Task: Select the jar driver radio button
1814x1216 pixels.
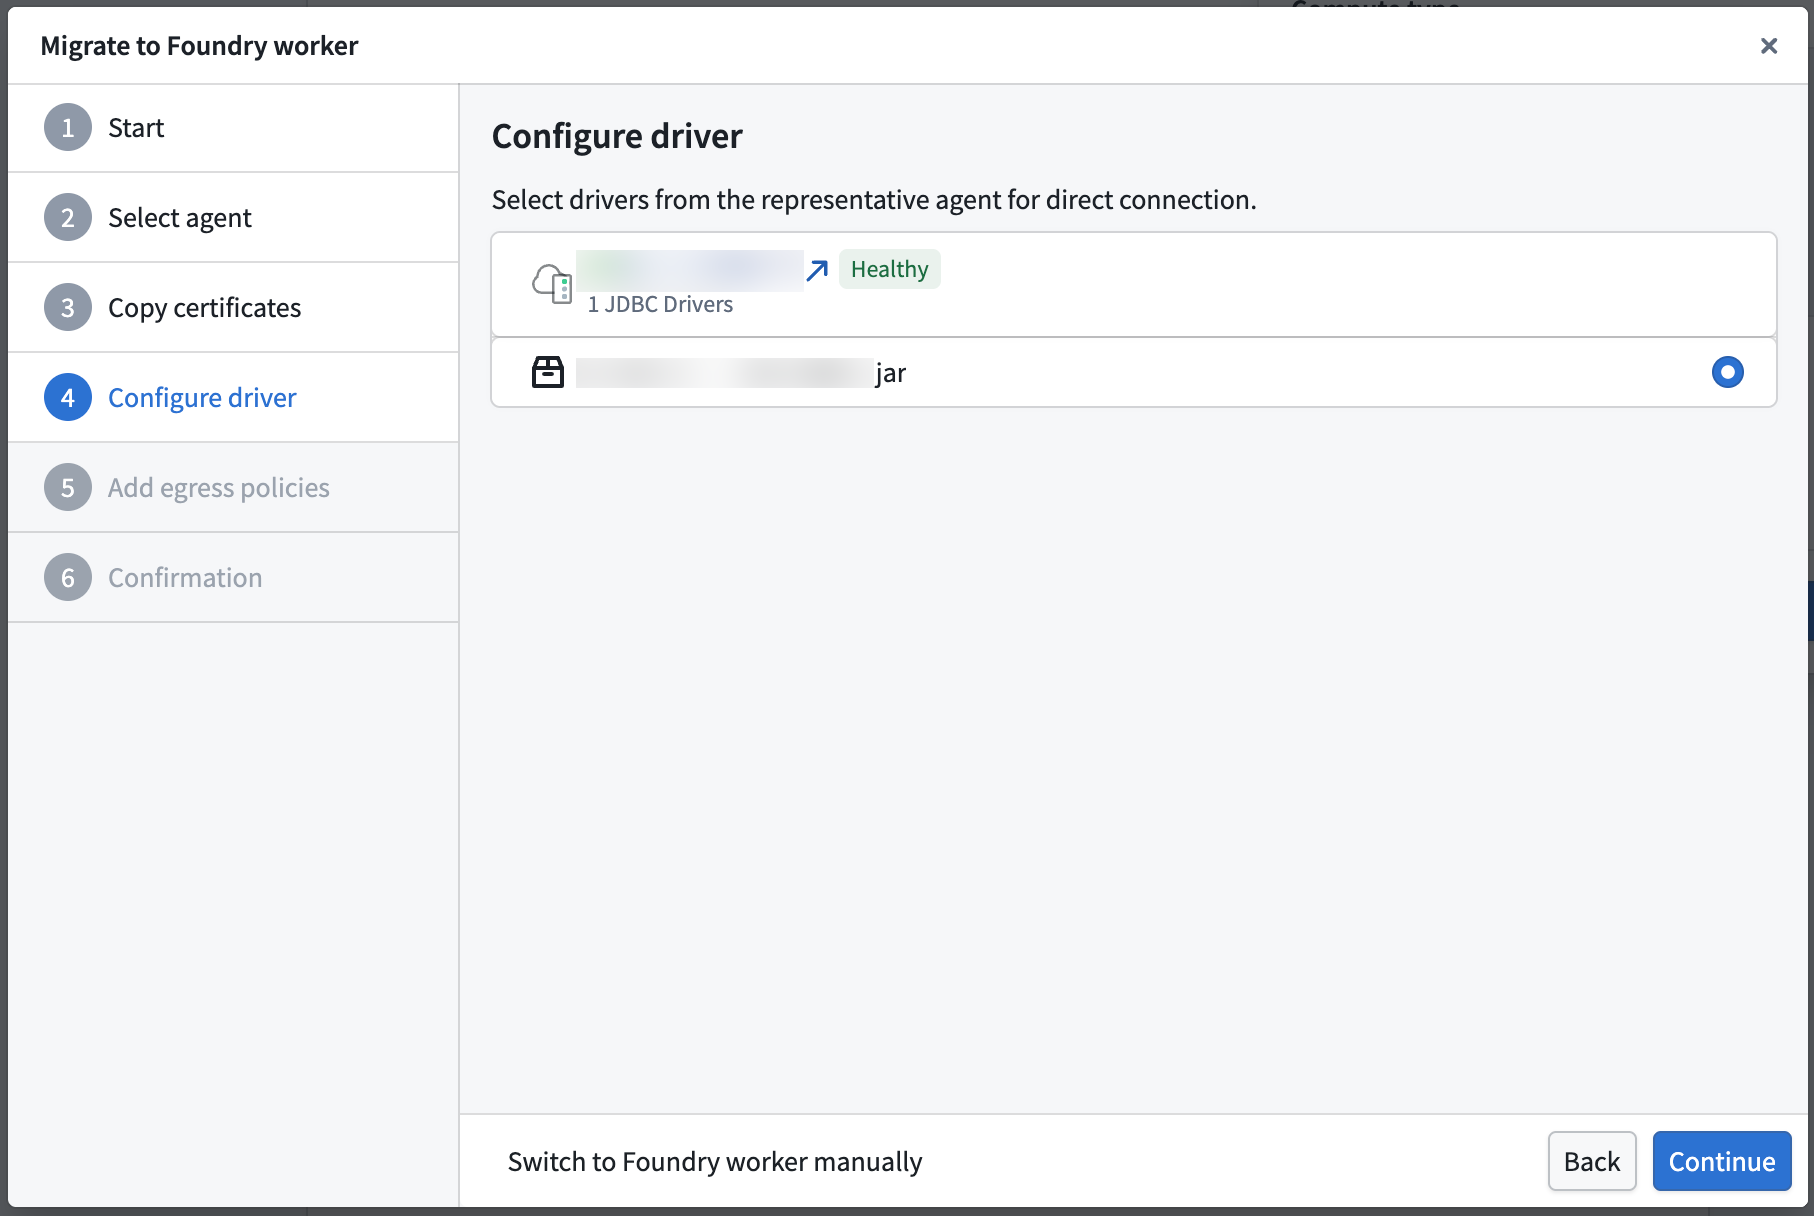Action: [x=1727, y=372]
